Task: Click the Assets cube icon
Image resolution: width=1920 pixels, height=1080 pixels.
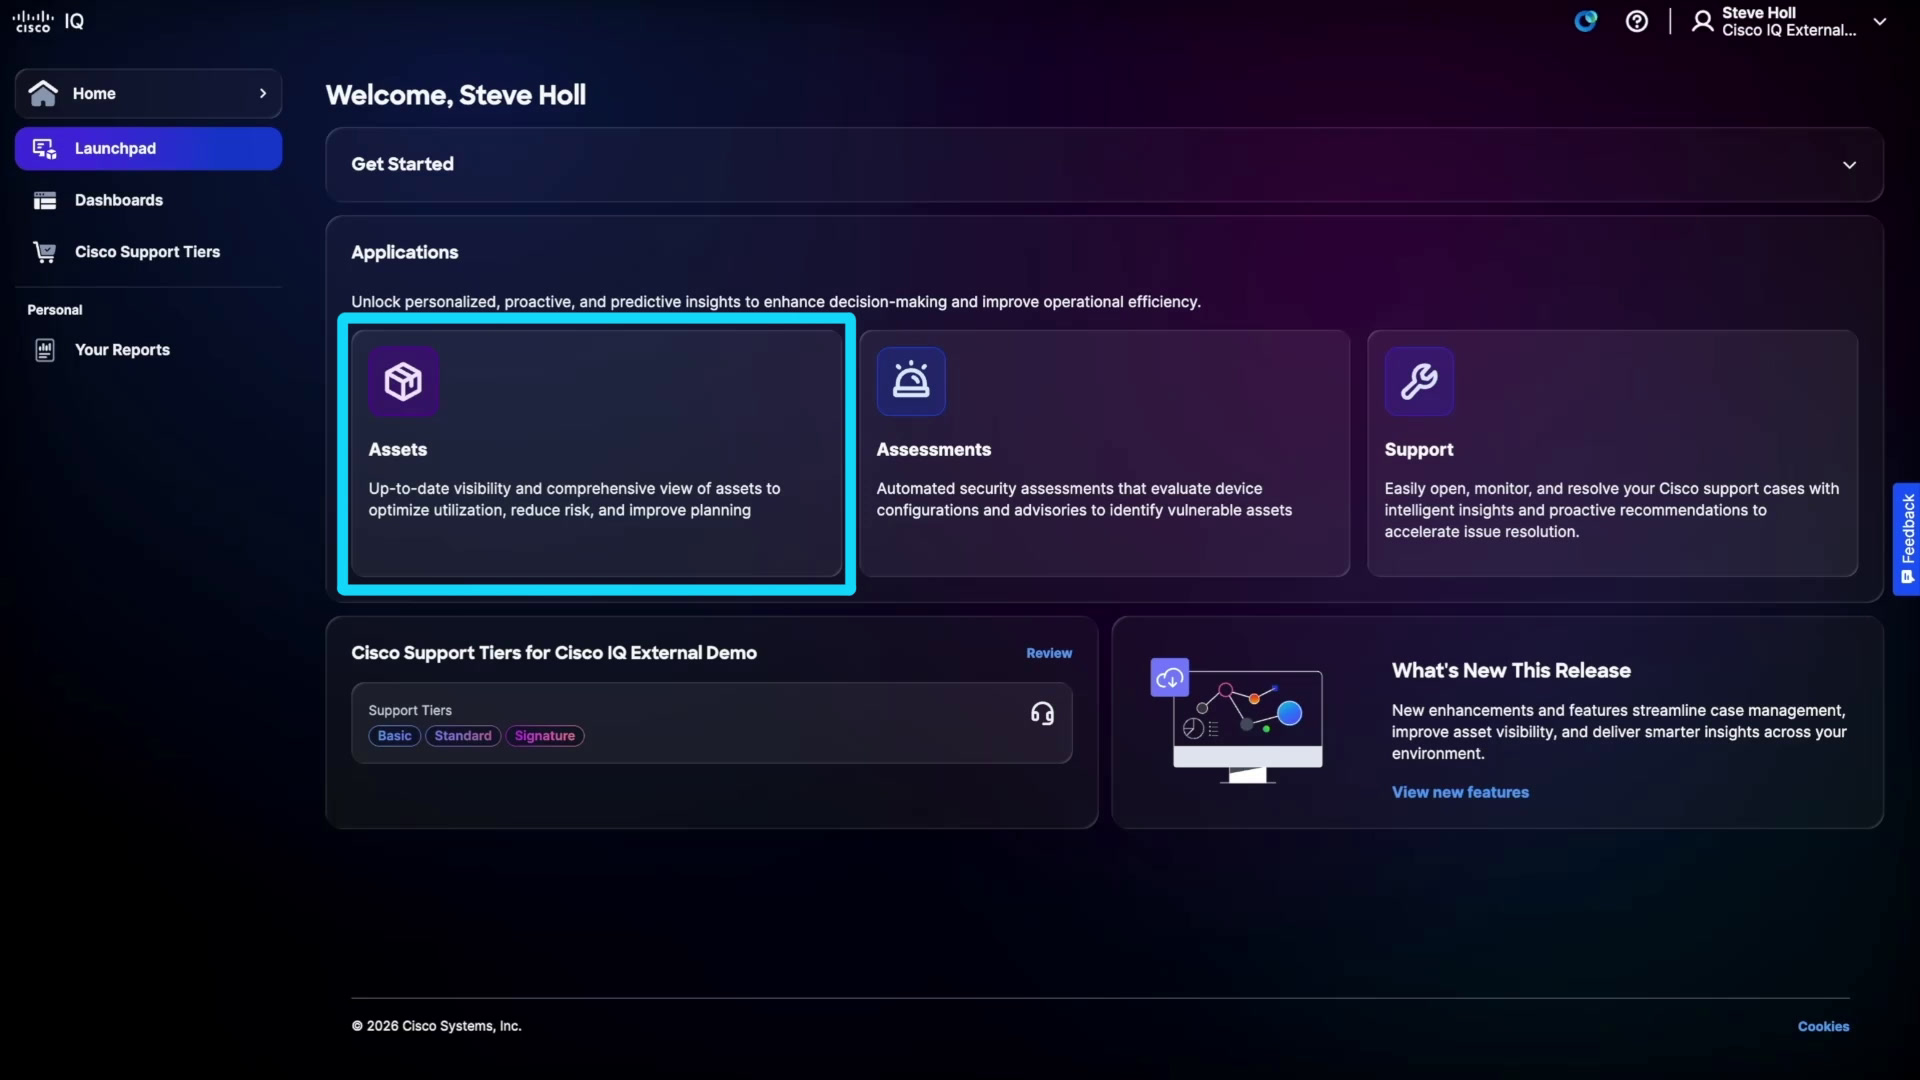Action: [x=403, y=381]
